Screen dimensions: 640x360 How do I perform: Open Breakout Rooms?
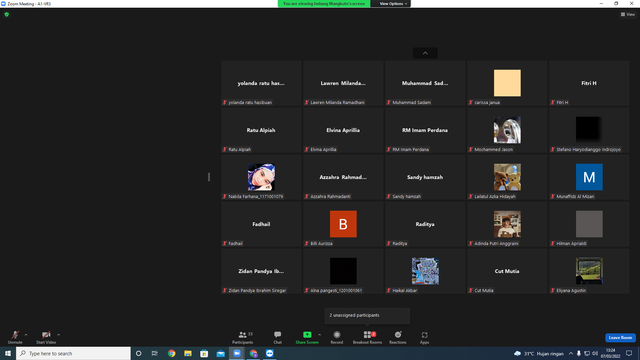367,337
